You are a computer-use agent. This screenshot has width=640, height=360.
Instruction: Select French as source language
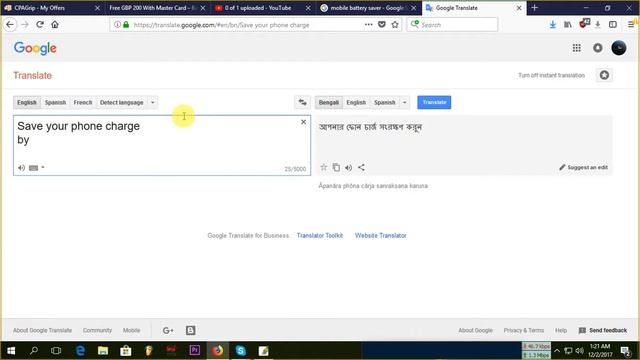tap(83, 102)
